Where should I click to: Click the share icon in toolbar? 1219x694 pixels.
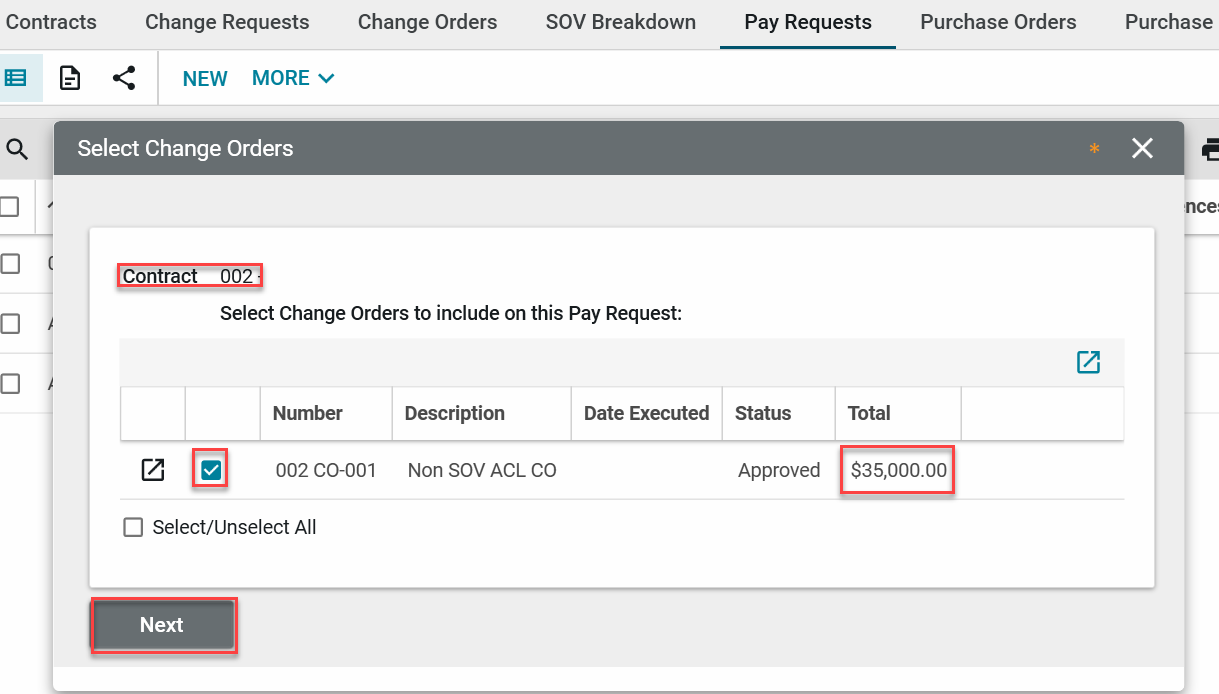point(124,78)
